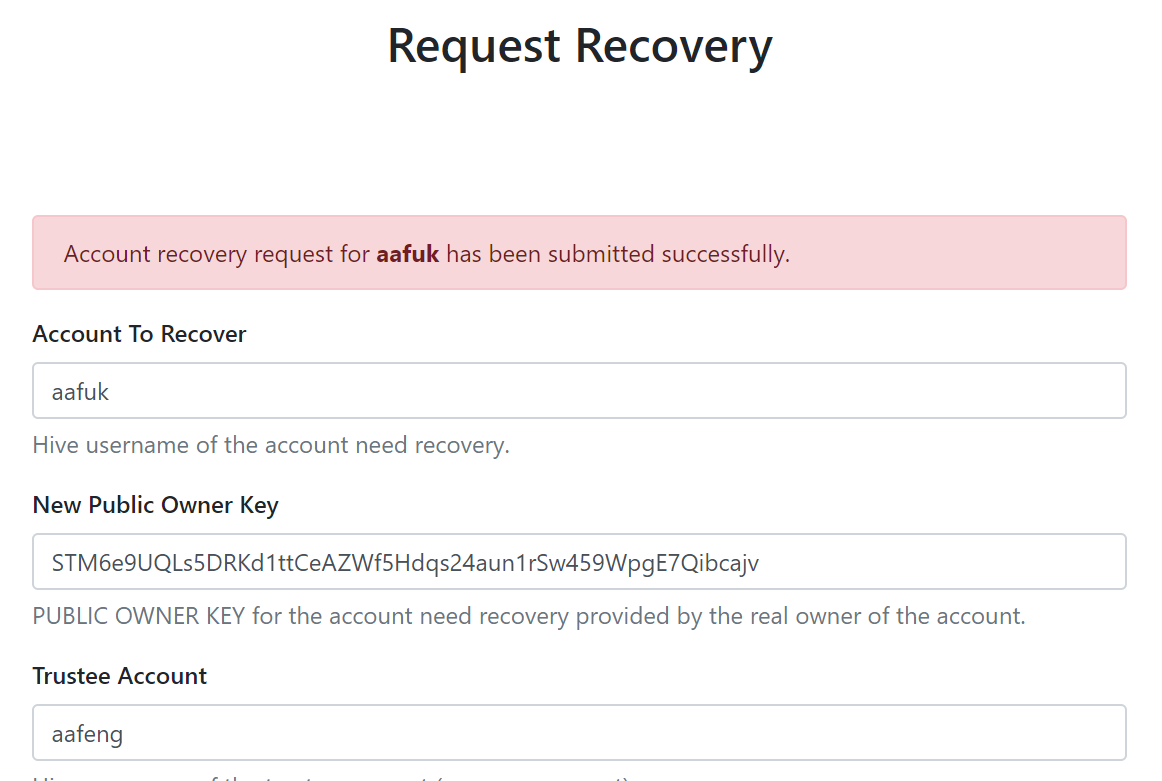
Task: Click the "Account recovery request for" alert text
Action: 216,254
